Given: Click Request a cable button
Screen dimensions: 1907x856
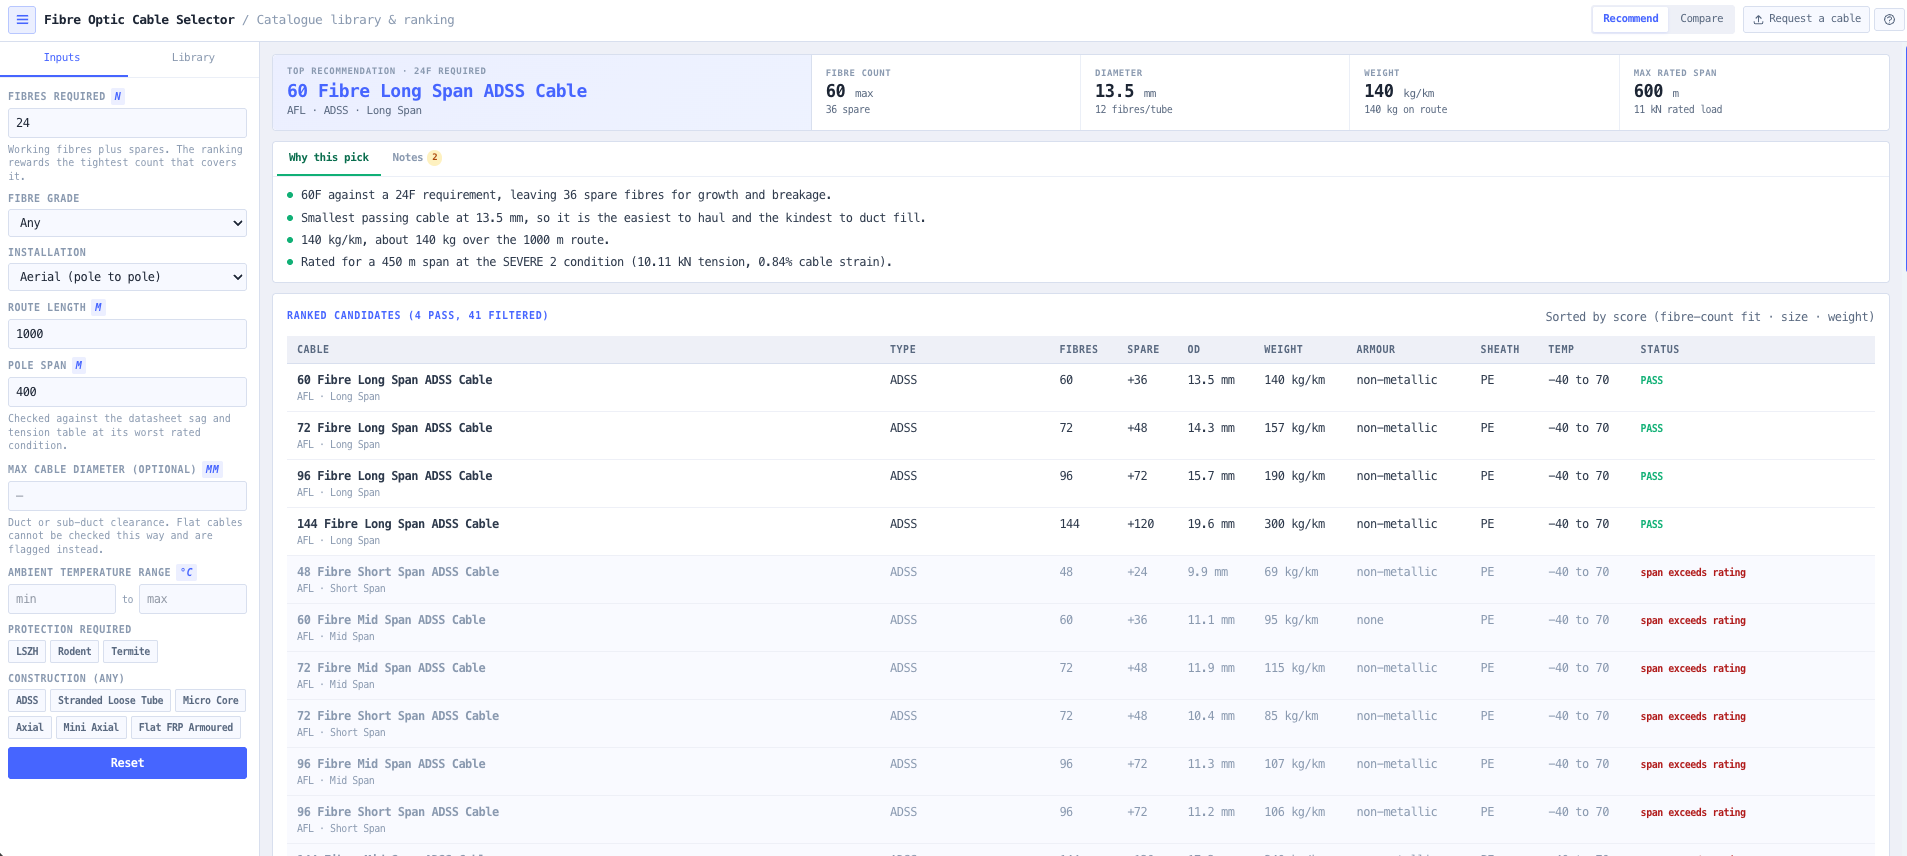Looking at the screenshot, I should [x=1806, y=19].
